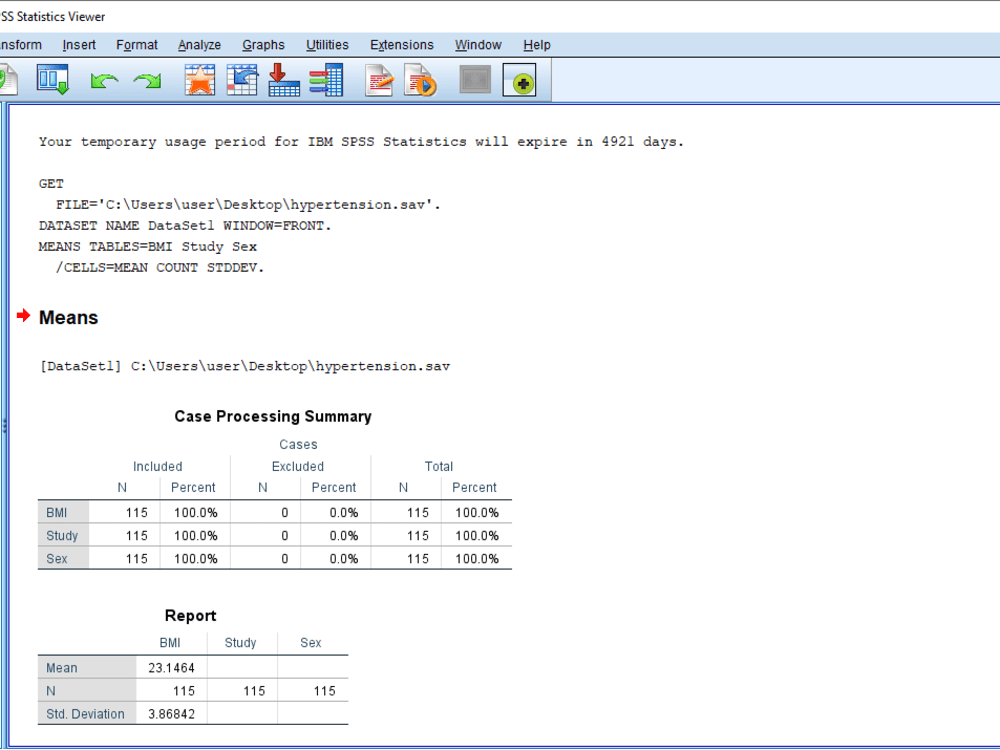Image resolution: width=1000 pixels, height=750 pixels.
Task: Select the red arrow marker beside Means
Action: tap(24, 317)
